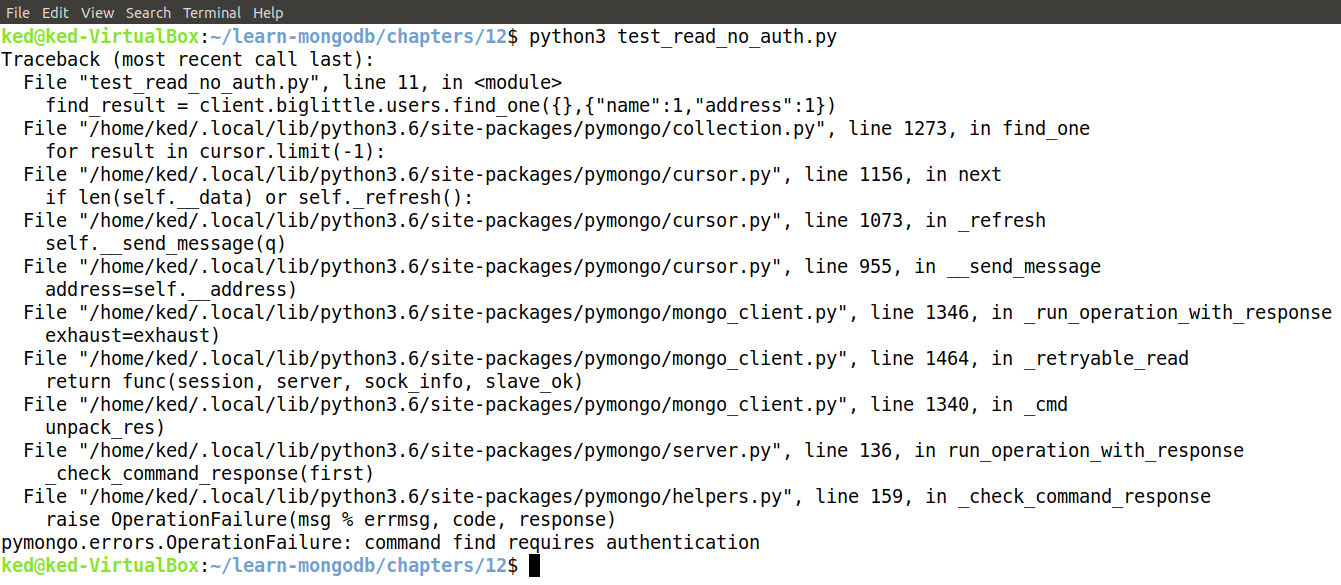
Task: Open the Help menu
Action: tap(268, 13)
